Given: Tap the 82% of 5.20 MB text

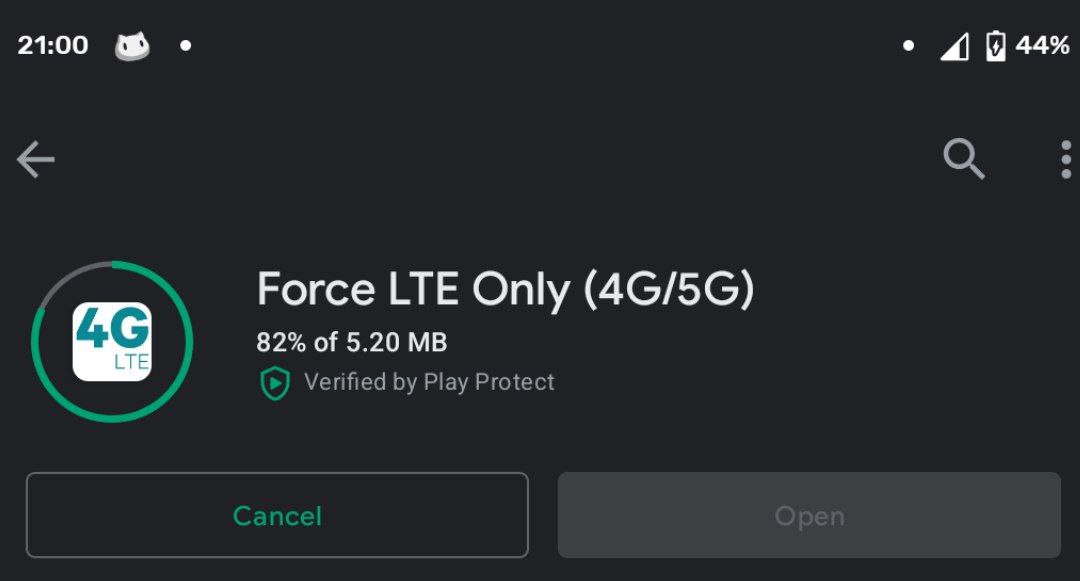Looking at the screenshot, I should pos(352,342).
